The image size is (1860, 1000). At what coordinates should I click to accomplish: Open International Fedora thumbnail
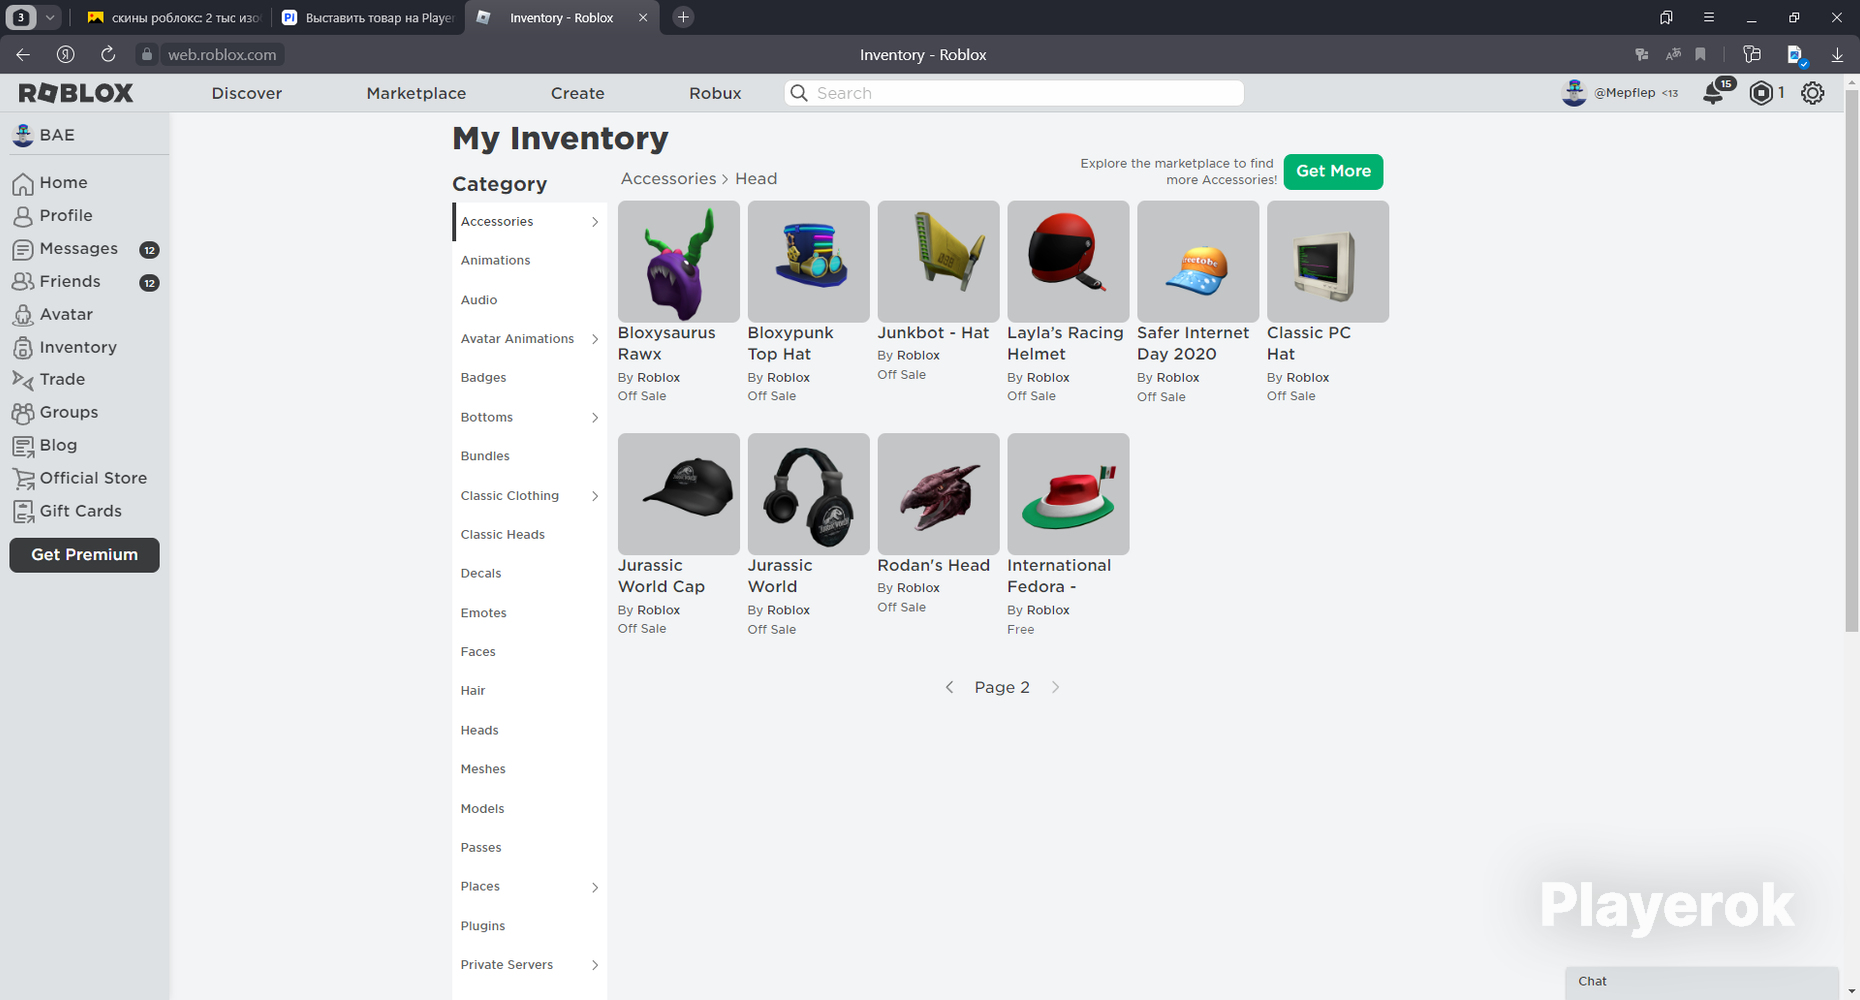(x=1069, y=494)
